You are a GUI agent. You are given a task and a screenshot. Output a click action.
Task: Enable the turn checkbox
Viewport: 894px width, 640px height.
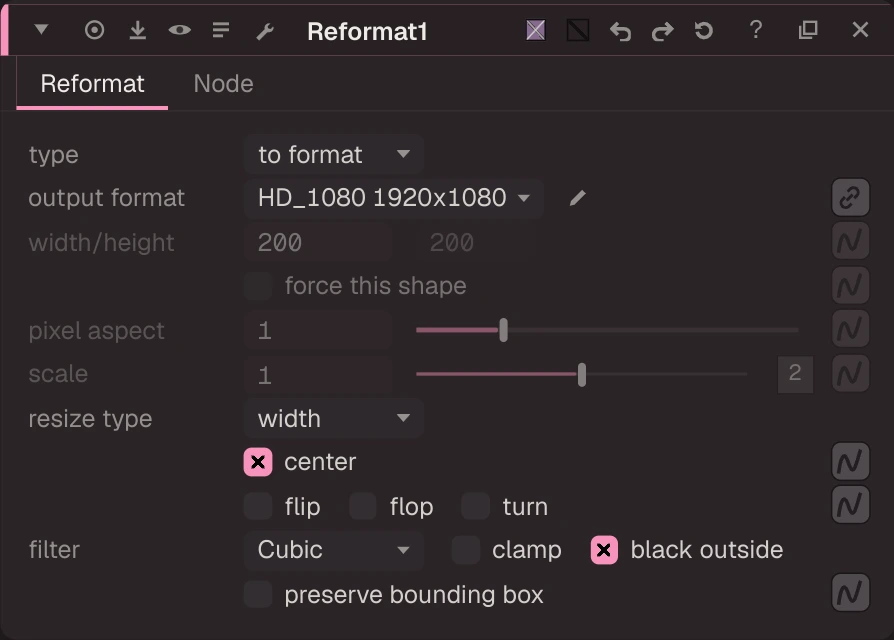[x=476, y=506]
